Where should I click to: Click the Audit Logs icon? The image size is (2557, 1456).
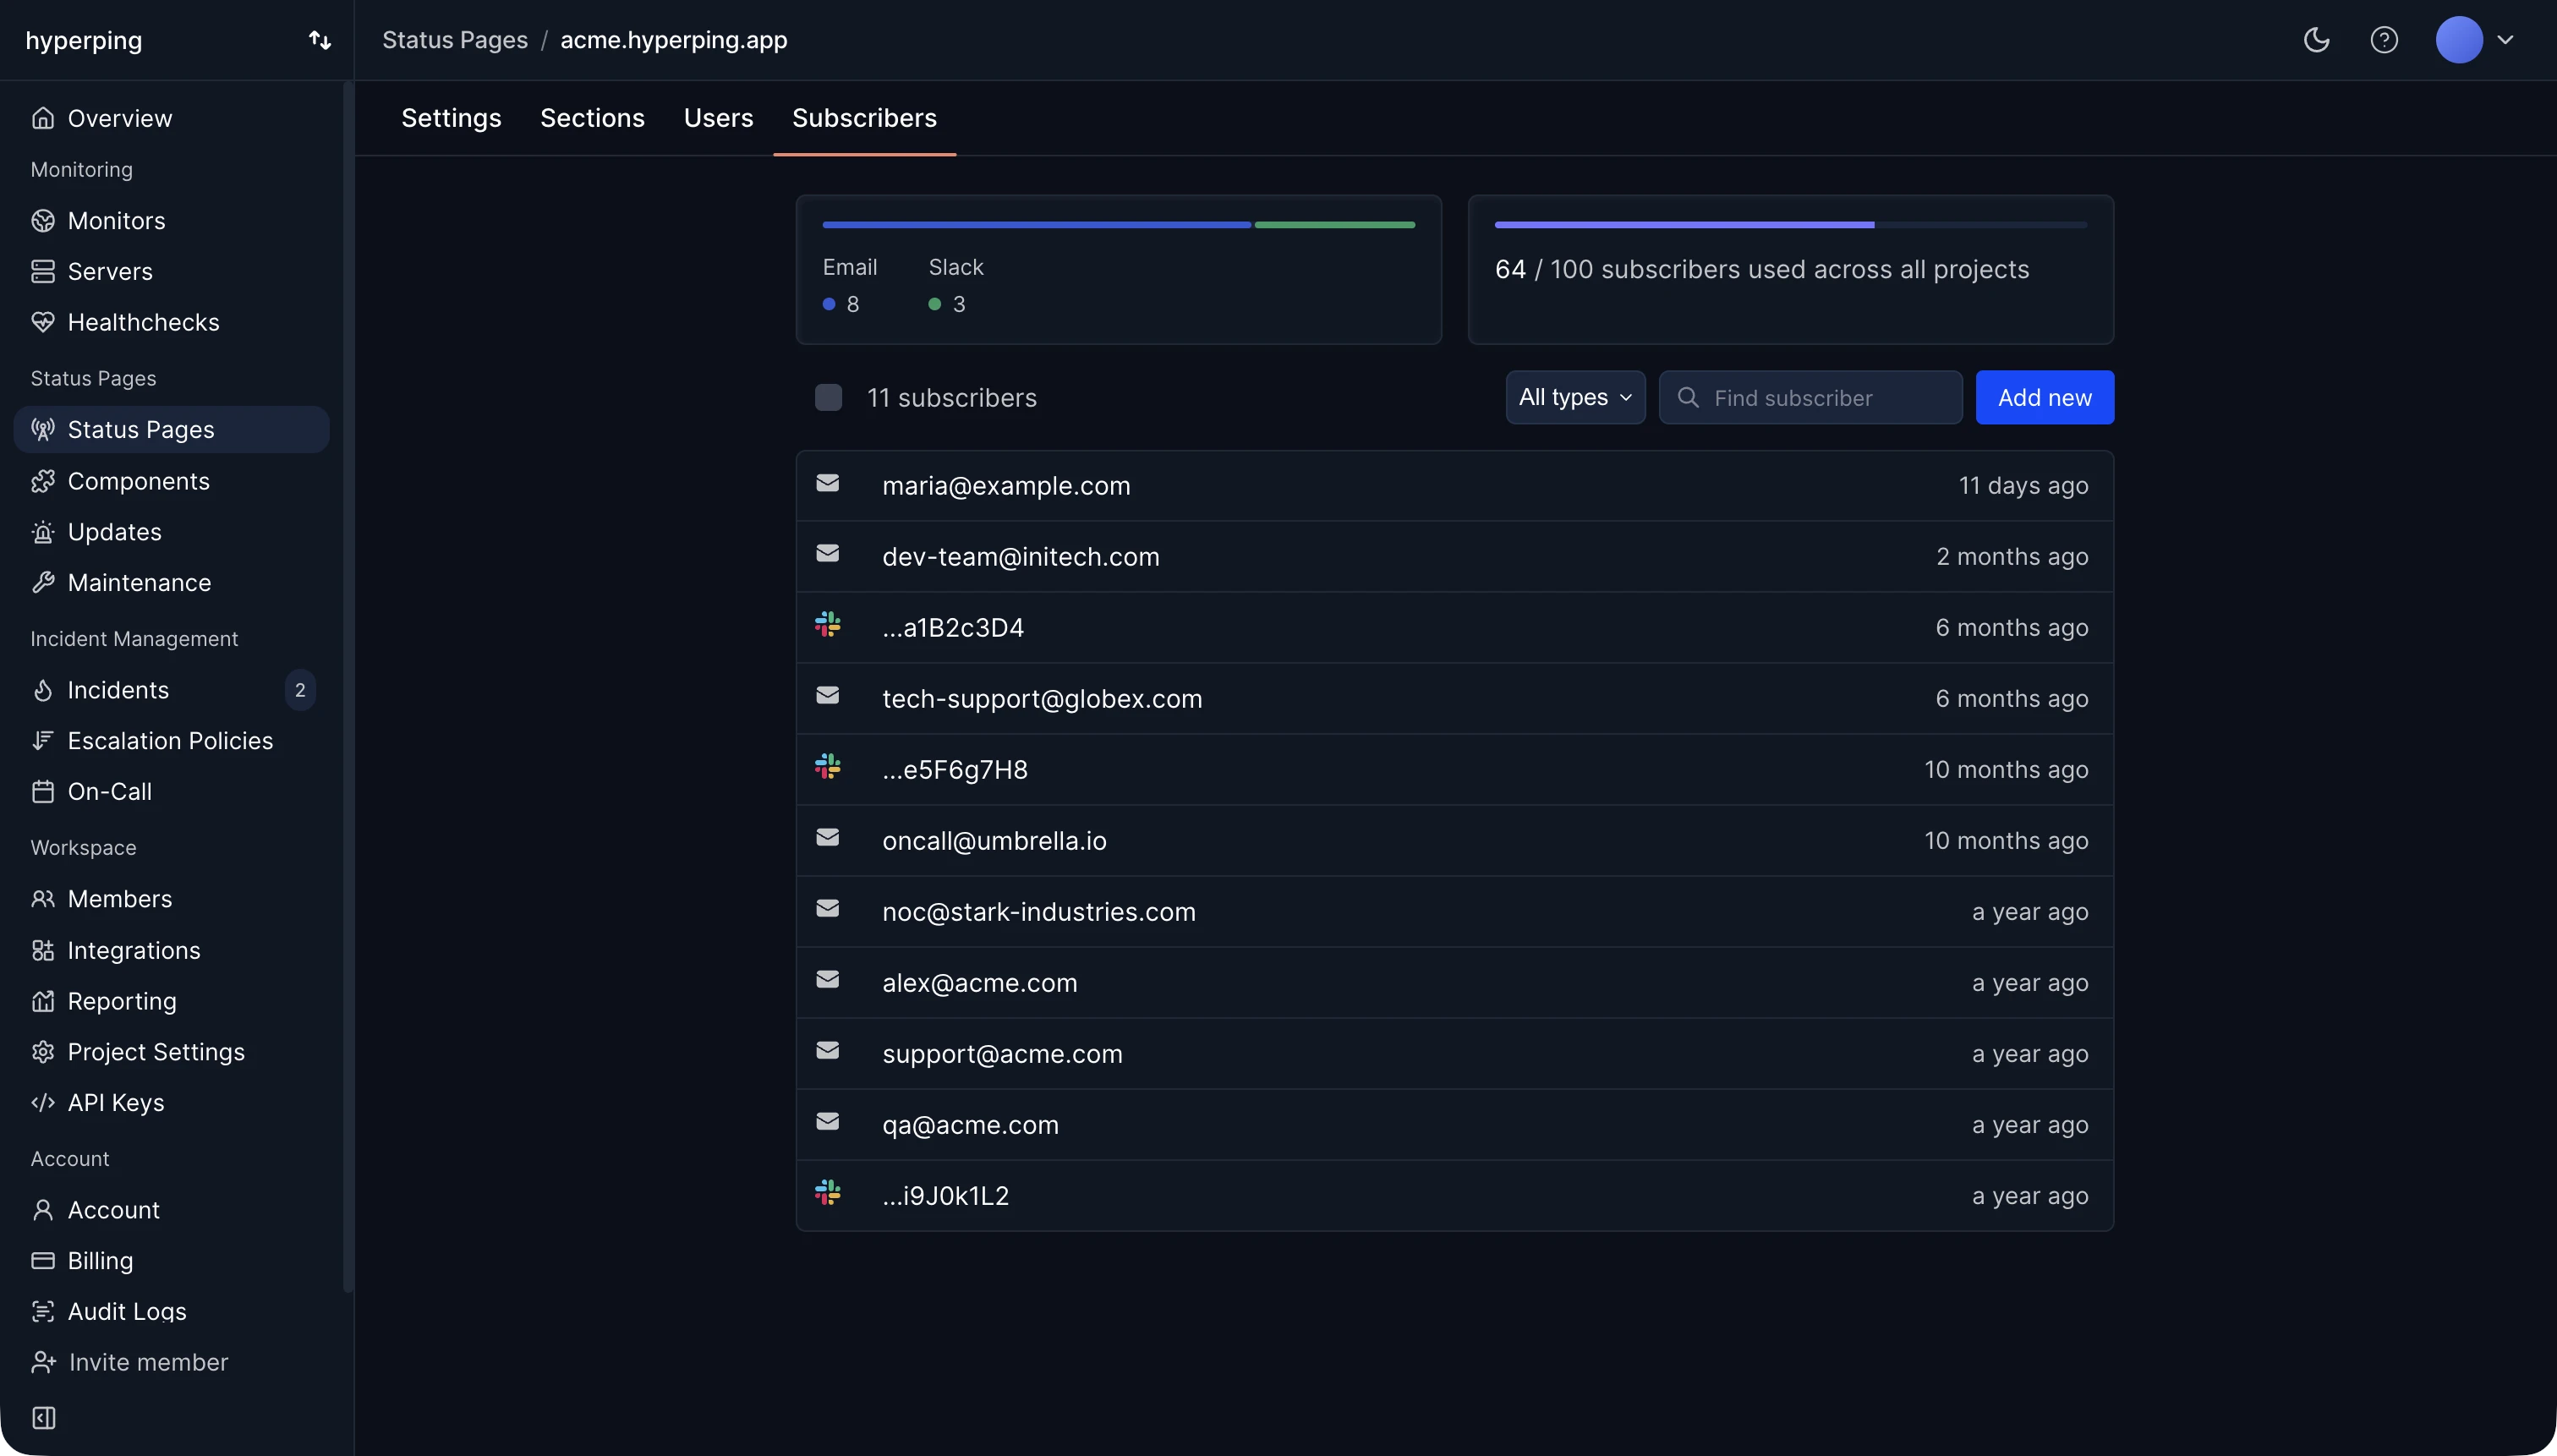point(42,1311)
